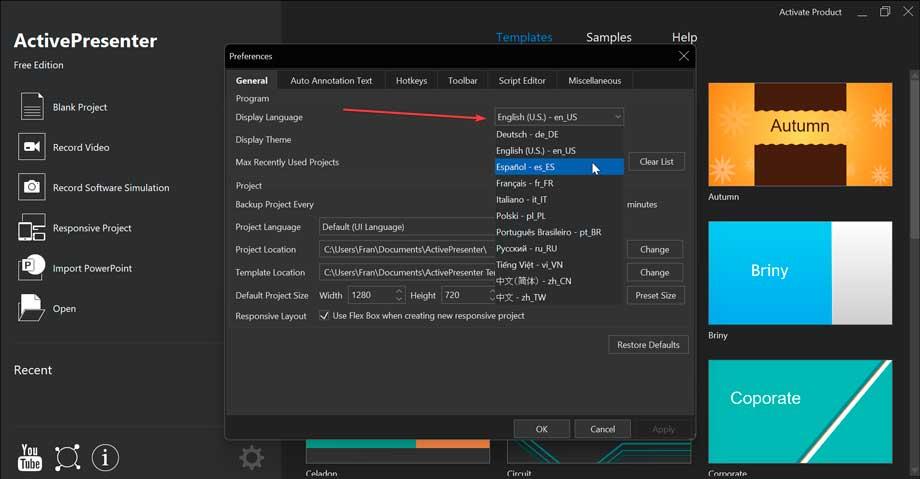Click the Cancel button

pos(603,429)
